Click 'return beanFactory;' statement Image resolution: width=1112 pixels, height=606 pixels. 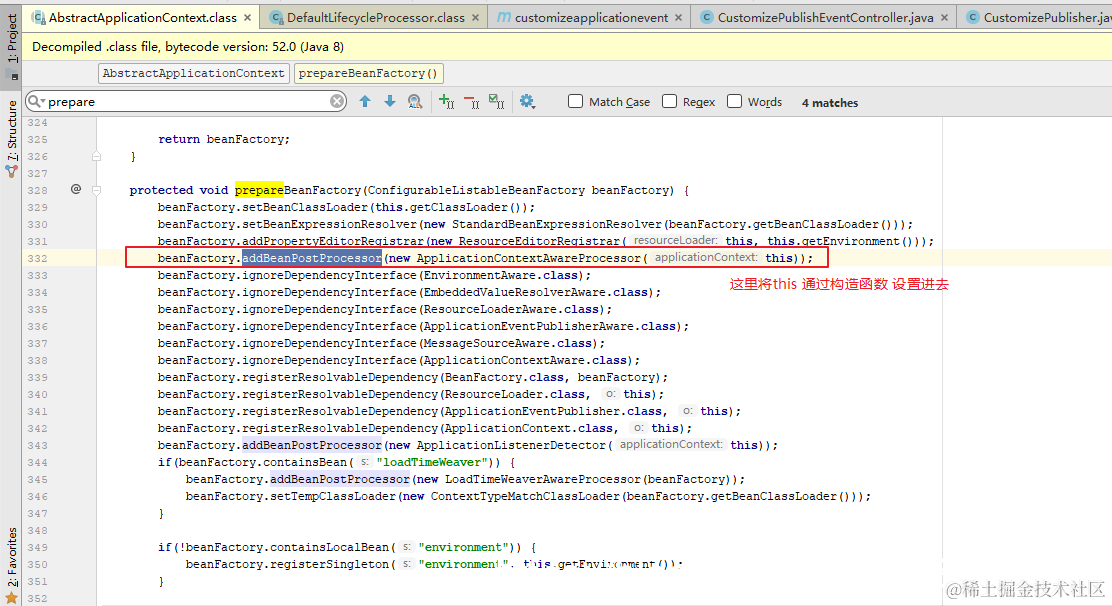click(x=223, y=139)
